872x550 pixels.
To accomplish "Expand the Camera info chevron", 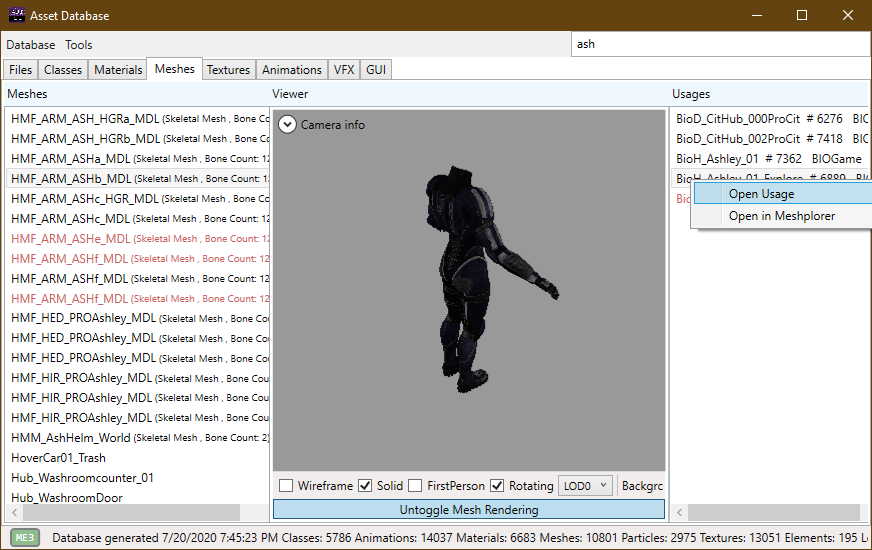I will (288, 125).
